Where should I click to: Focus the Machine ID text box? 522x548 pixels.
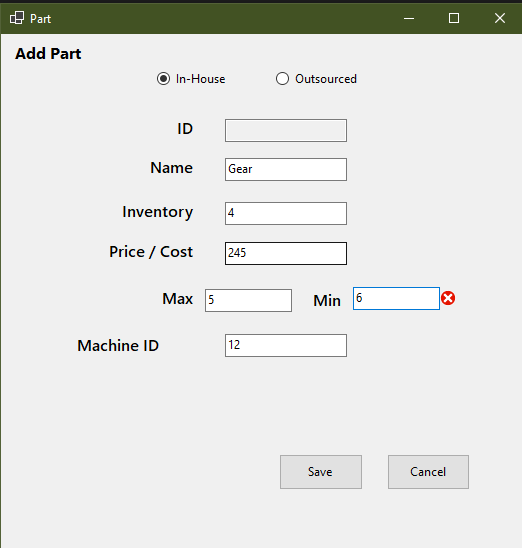click(286, 345)
